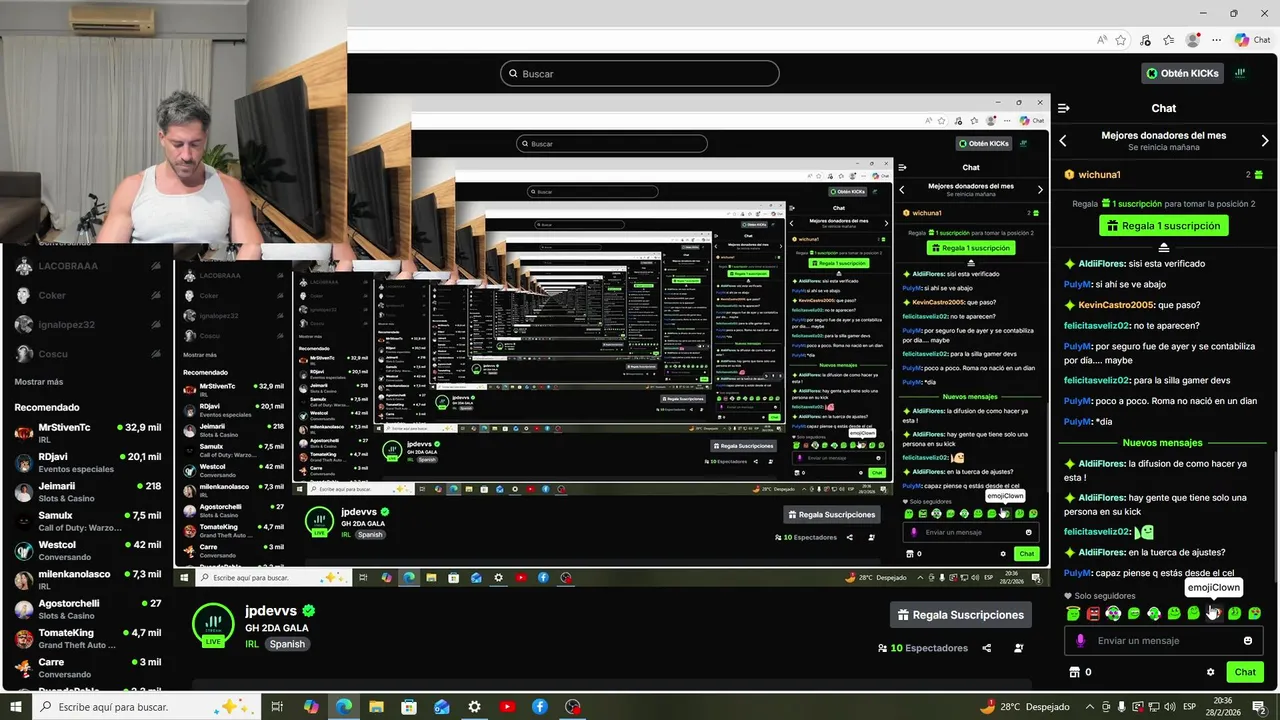
Task: Click the green Regala 1 suscripción button
Action: pos(1164,226)
